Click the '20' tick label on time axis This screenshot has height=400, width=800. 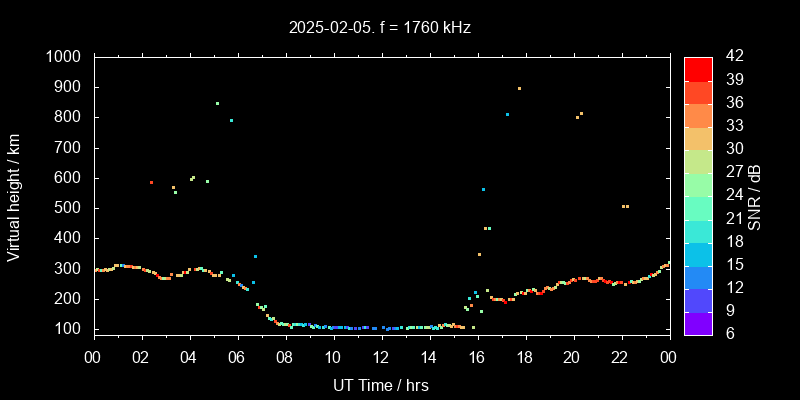click(572, 357)
